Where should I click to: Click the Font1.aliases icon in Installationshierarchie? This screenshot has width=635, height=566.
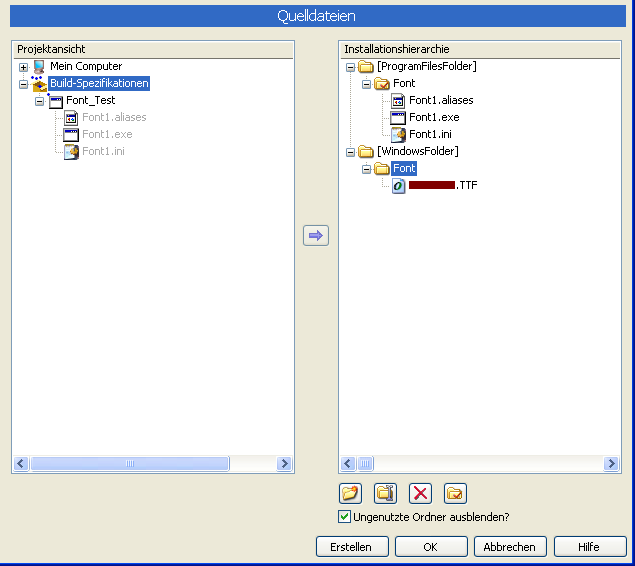(398, 101)
